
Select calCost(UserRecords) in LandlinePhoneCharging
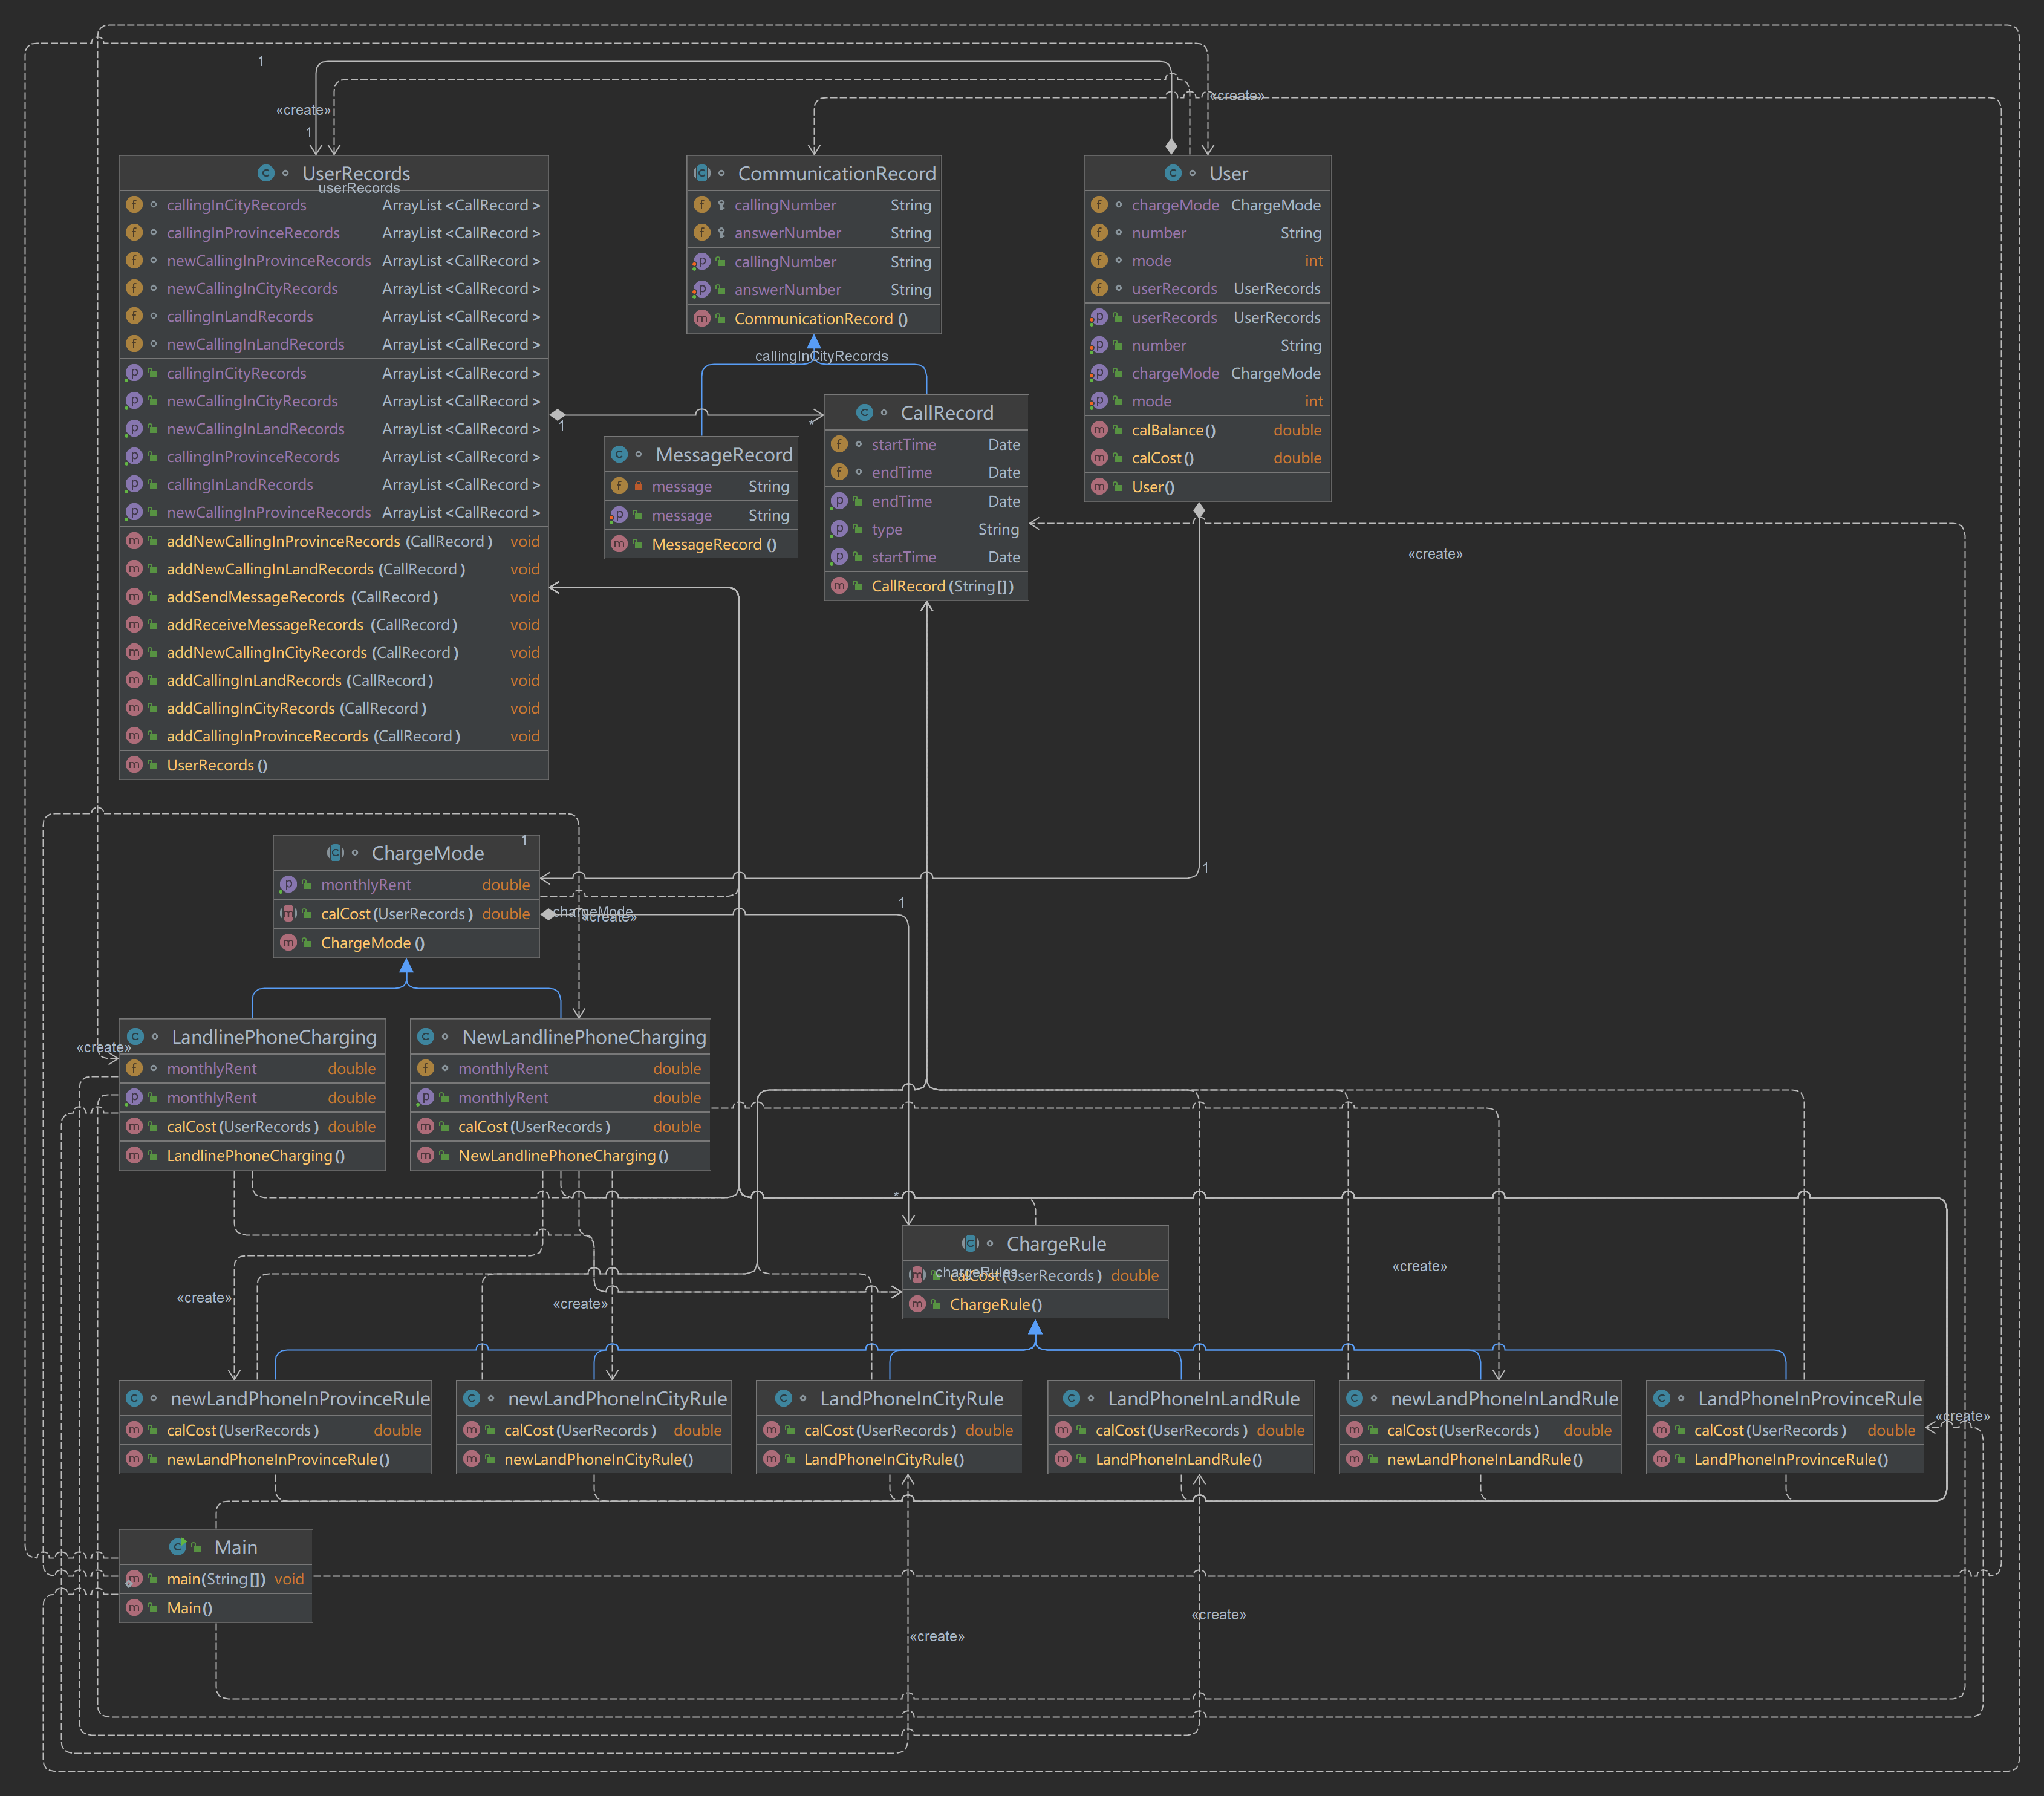tap(243, 1126)
